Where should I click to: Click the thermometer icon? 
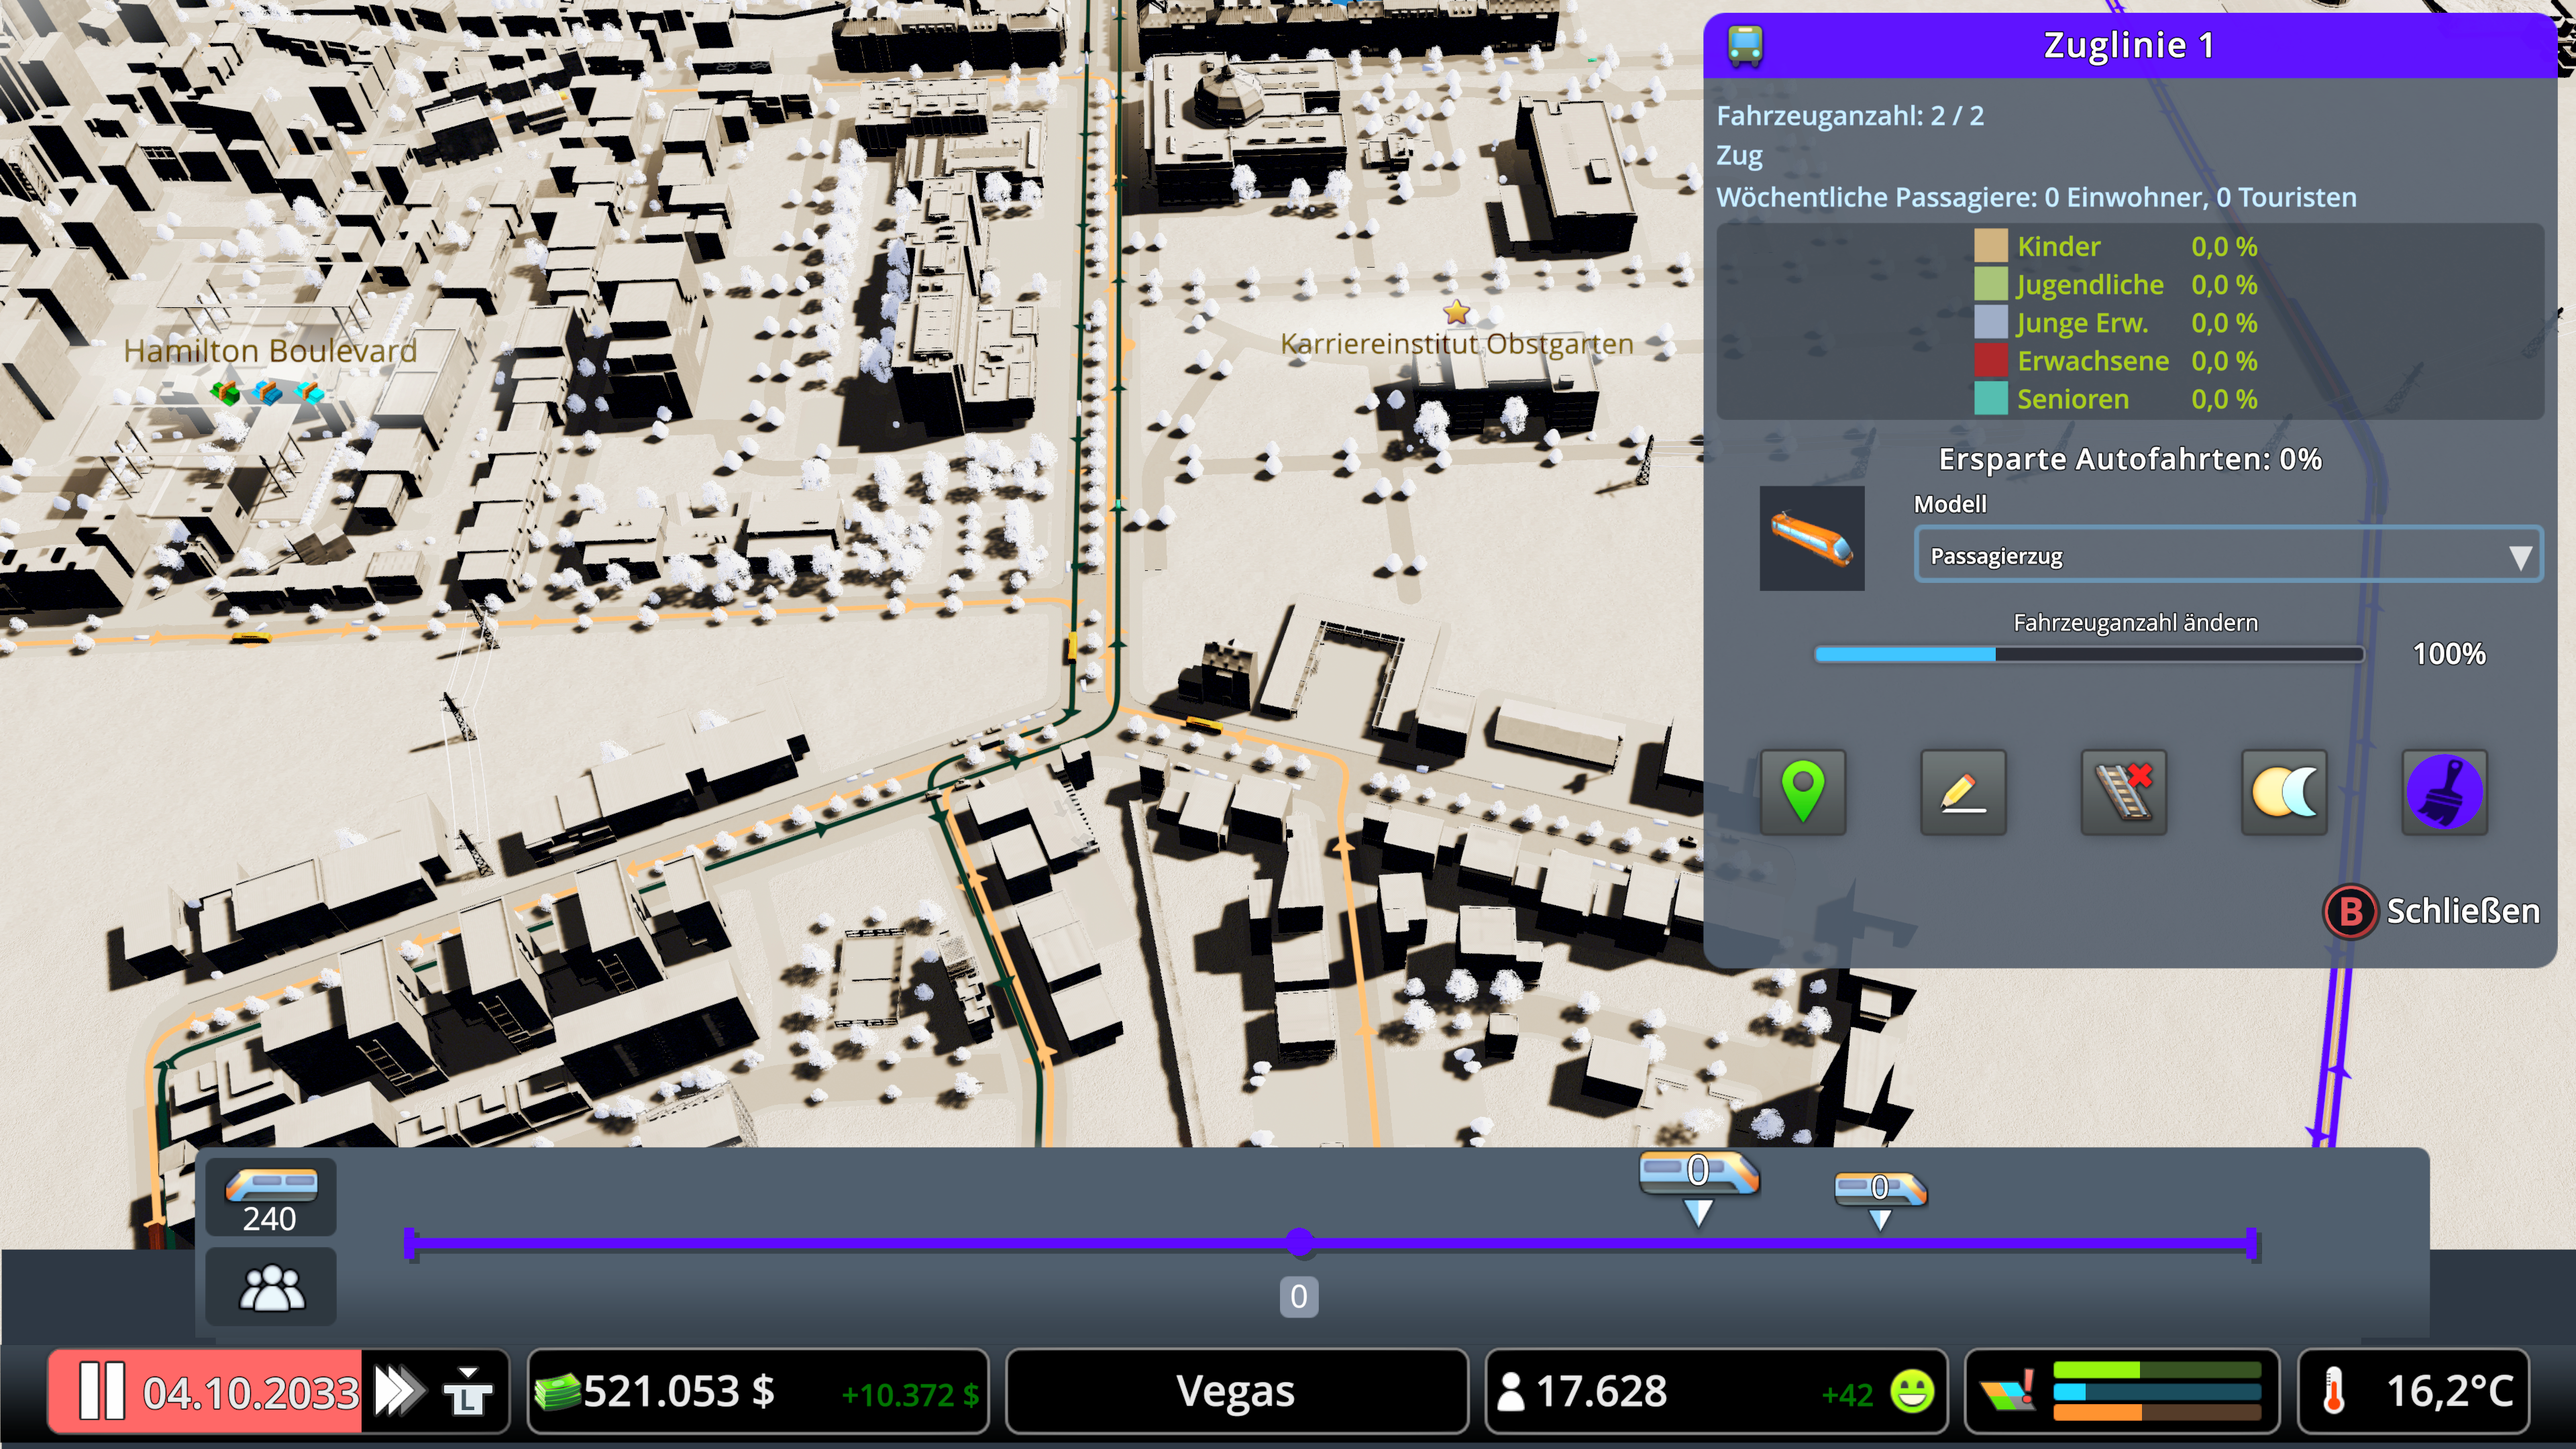pyautogui.click(x=2333, y=1392)
